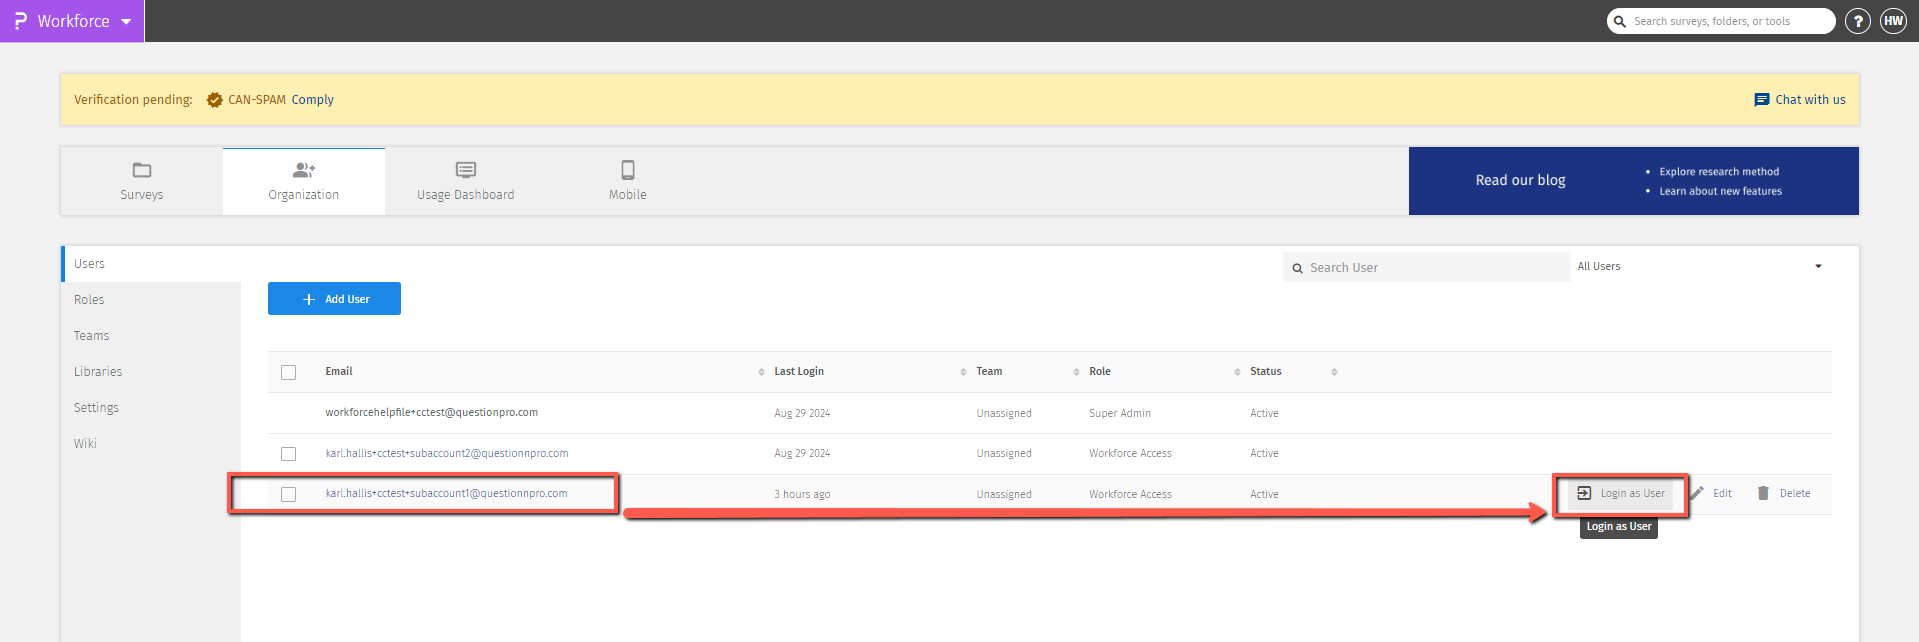Click the Login as User icon

tap(1584, 493)
